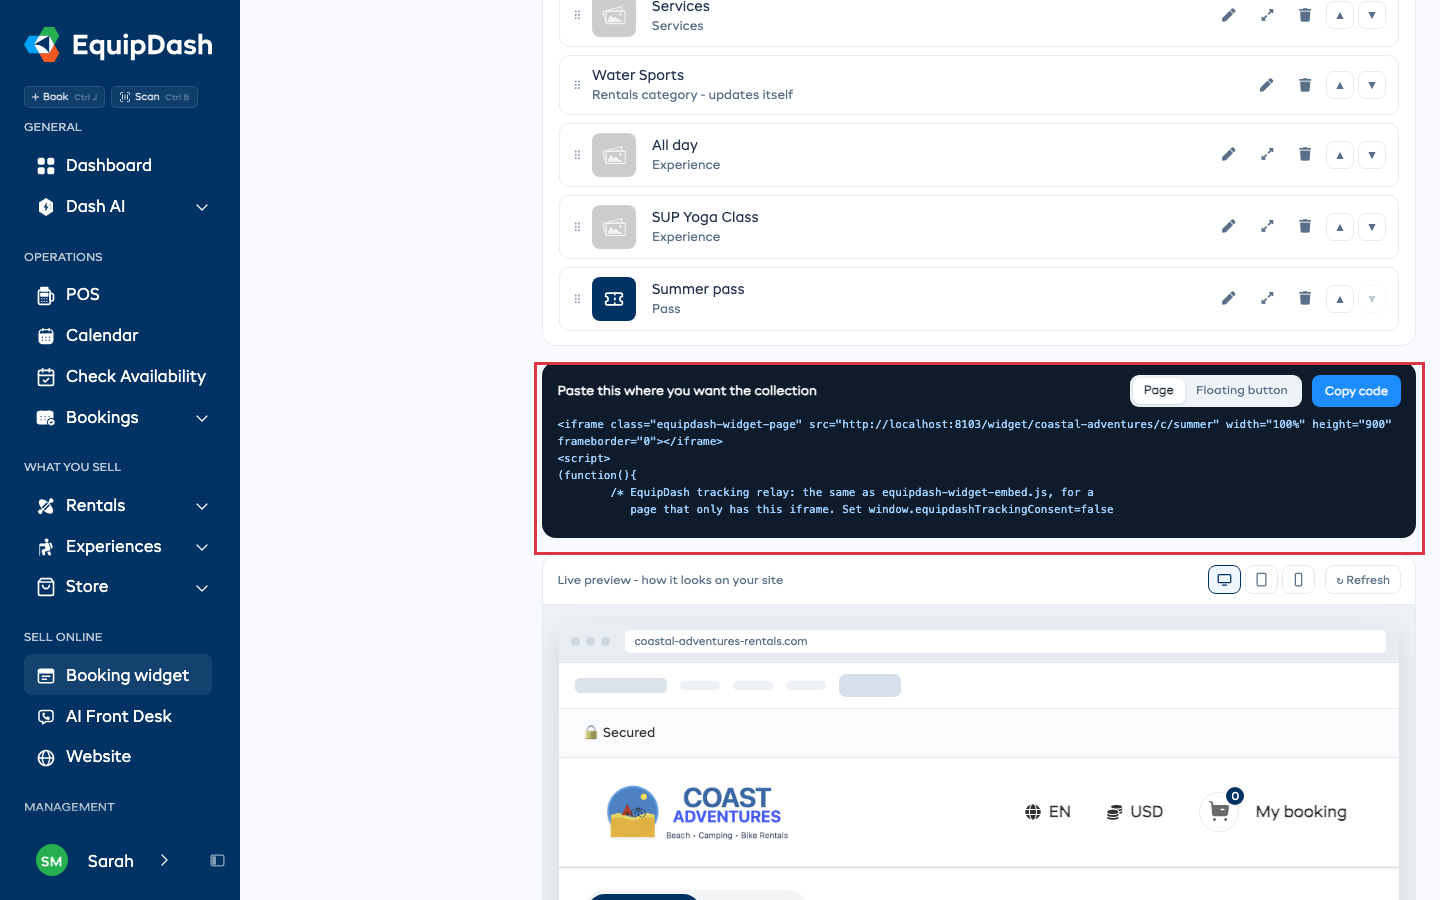Edit the SUP Yoga Class item
The height and width of the screenshot is (900, 1440).
click(x=1228, y=227)
